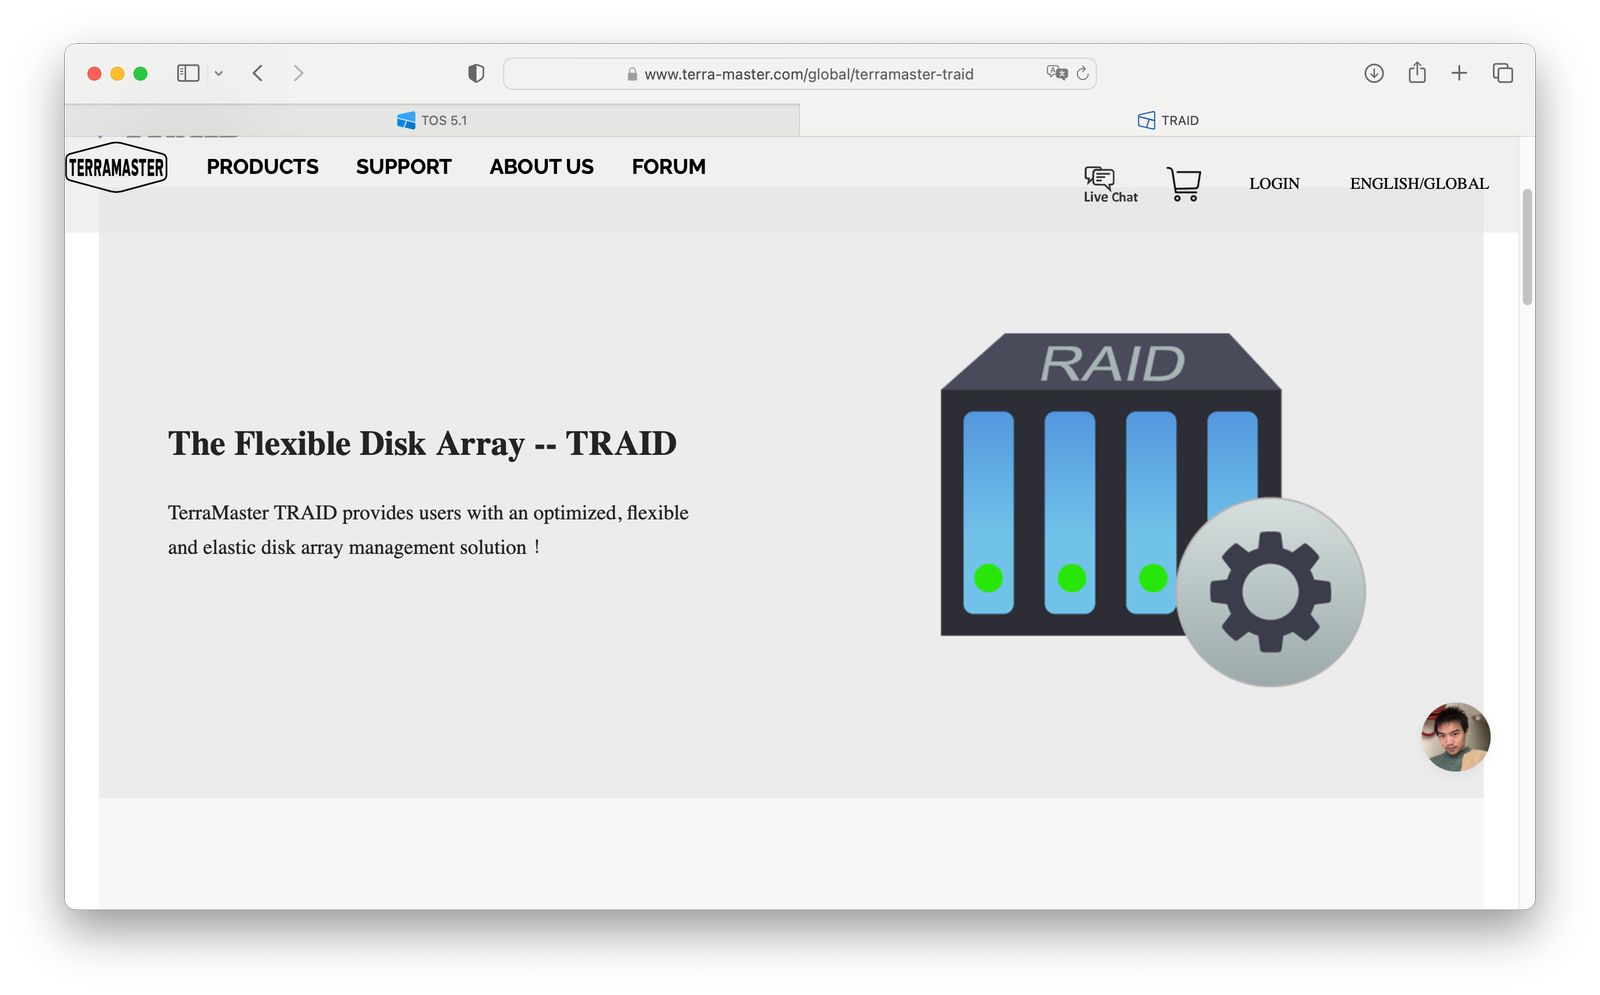Image resolution: width=1600 pixels, height=995 pixels.
Task: Open the shopping cart
Action: (1184, 184)
